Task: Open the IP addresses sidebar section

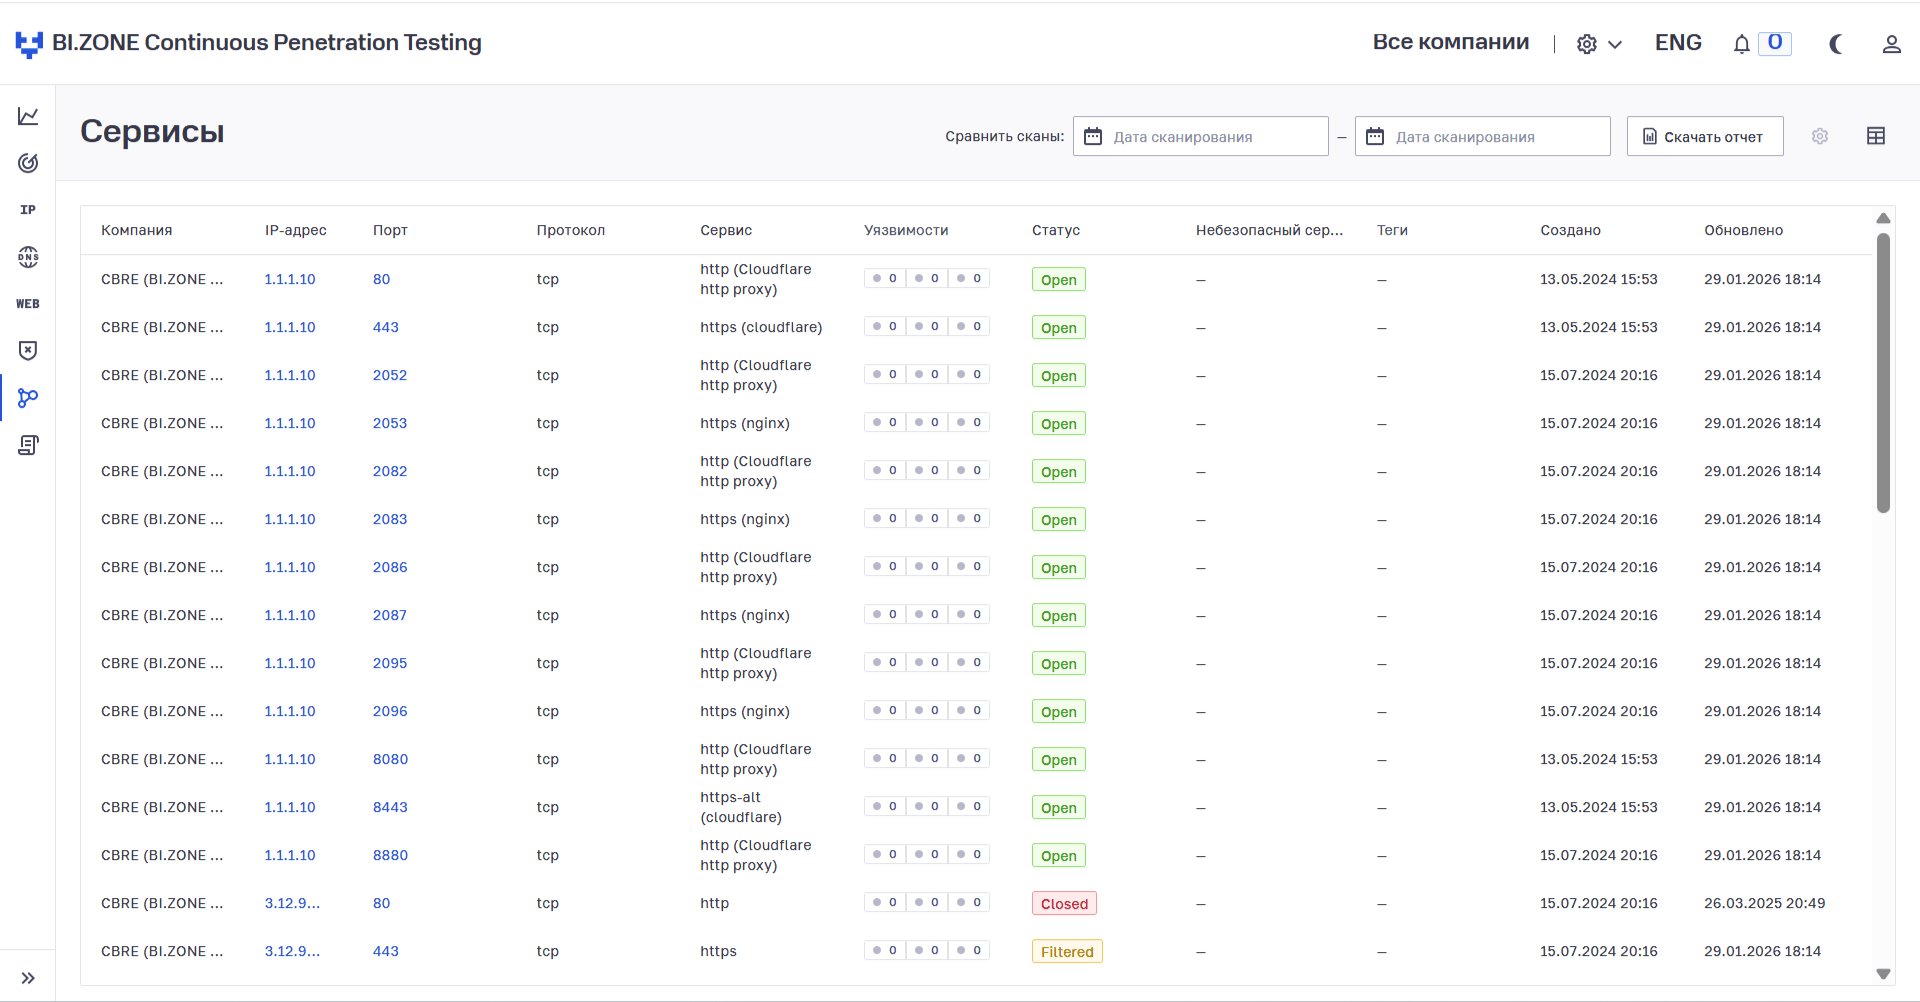Action: (28, 210)
